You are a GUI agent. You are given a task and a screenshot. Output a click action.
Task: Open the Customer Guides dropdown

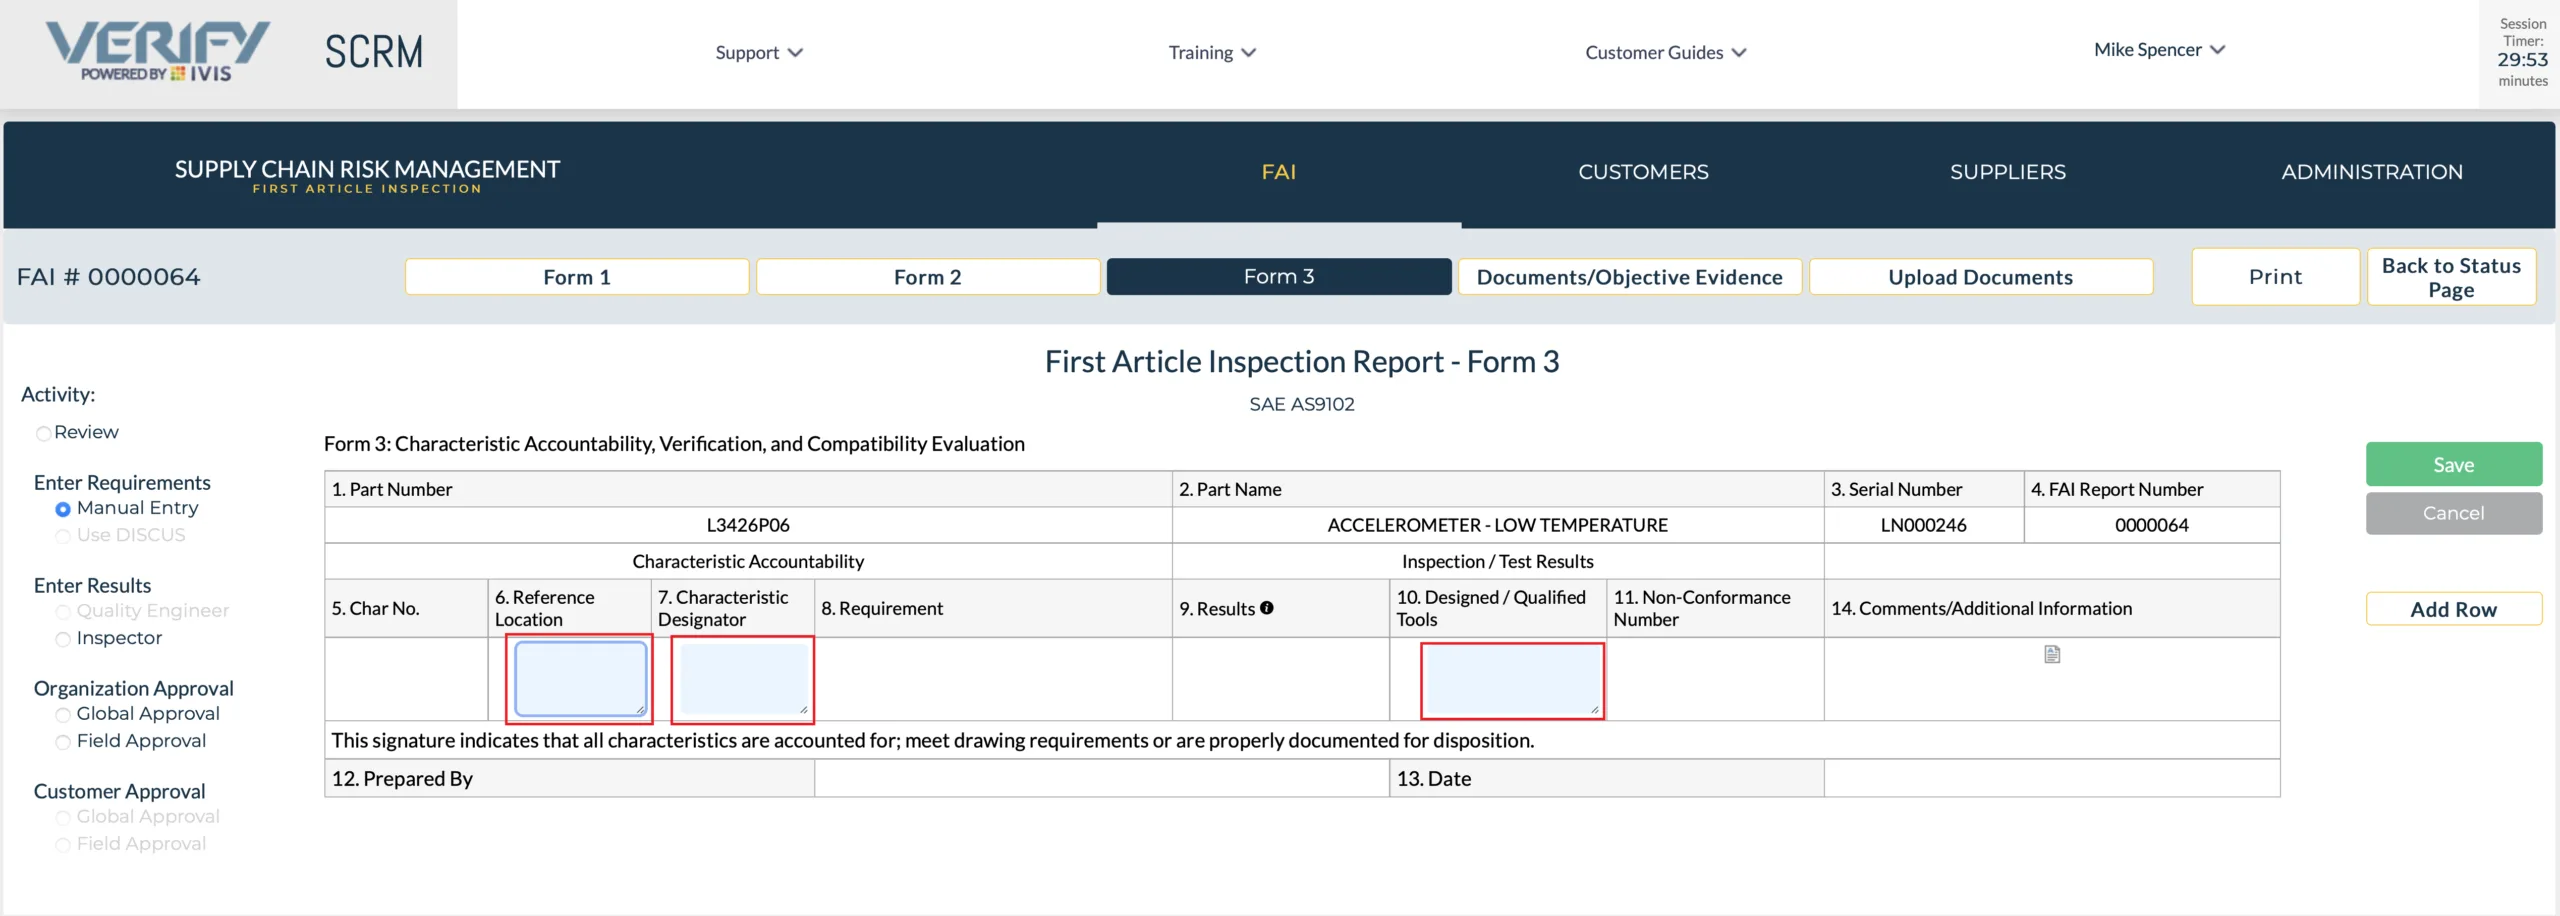tap(1666, 52)
